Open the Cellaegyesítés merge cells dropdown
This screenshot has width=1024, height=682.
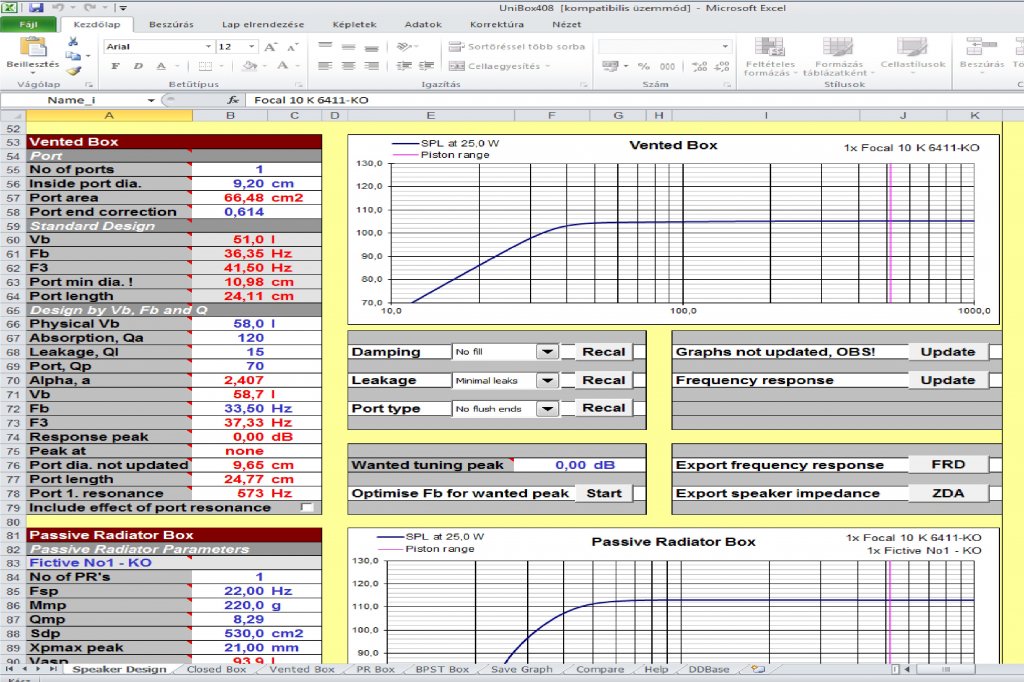pos(547,66)
